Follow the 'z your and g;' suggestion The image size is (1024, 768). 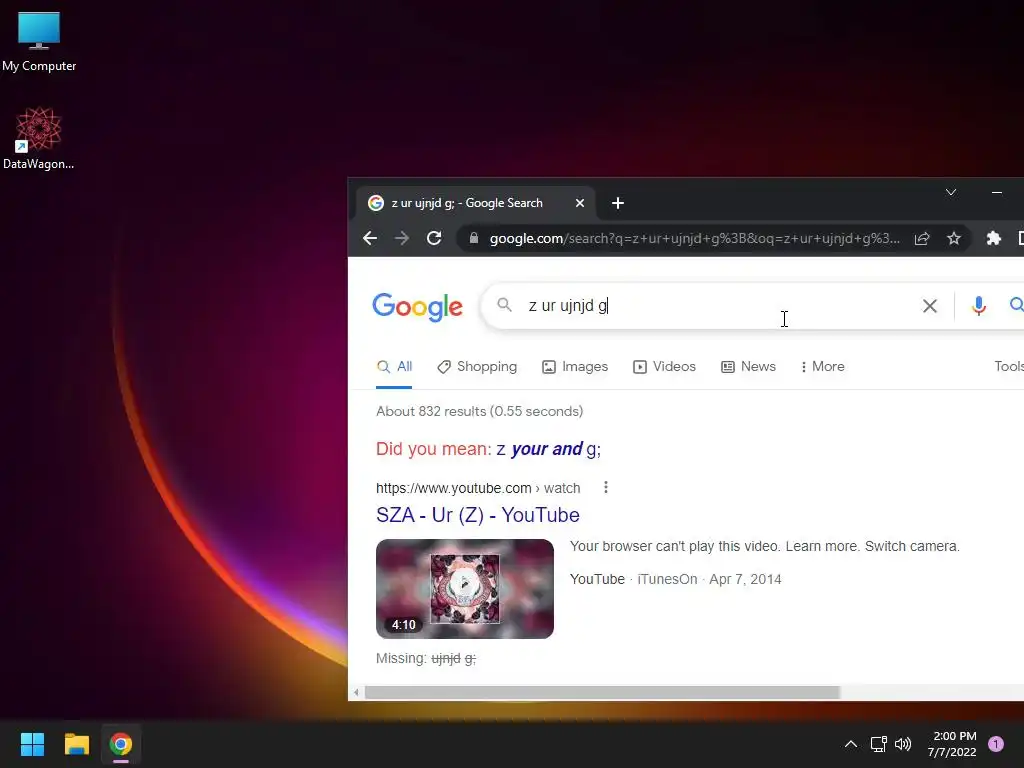pyautogui.click(x=549, y=449)
